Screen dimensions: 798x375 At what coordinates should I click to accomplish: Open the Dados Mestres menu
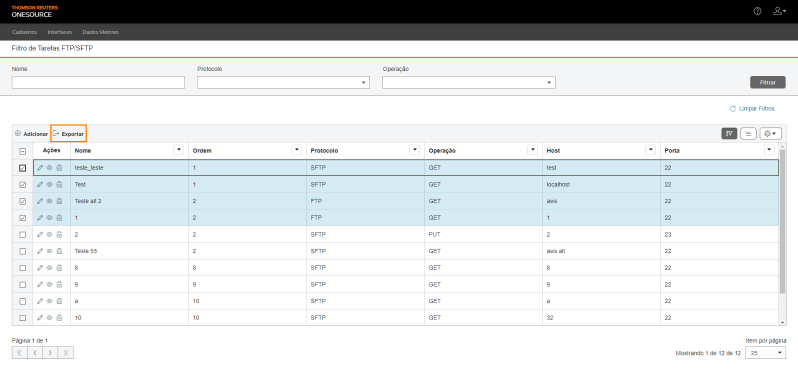click(x=100, y=32)
